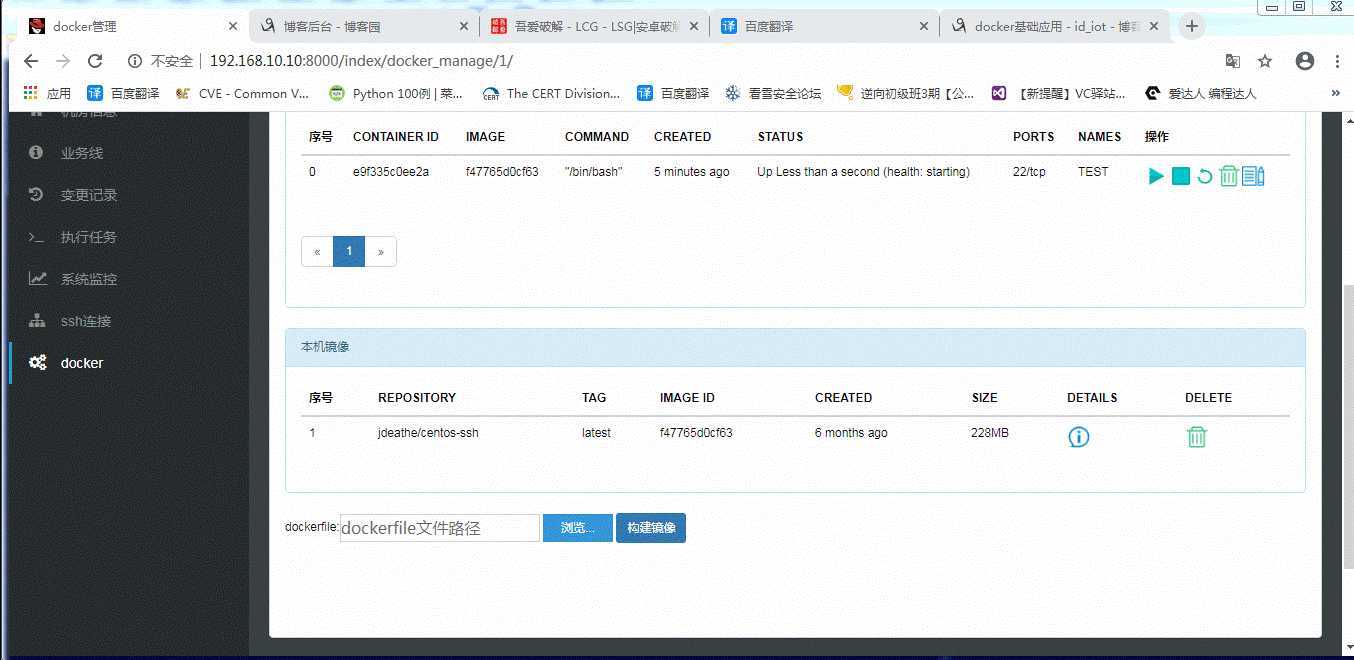The width and height of the screenshot is (1354, 660).
Task: Open the first 百度翻译 bookmark after 应用
Action: coord(123,93)
